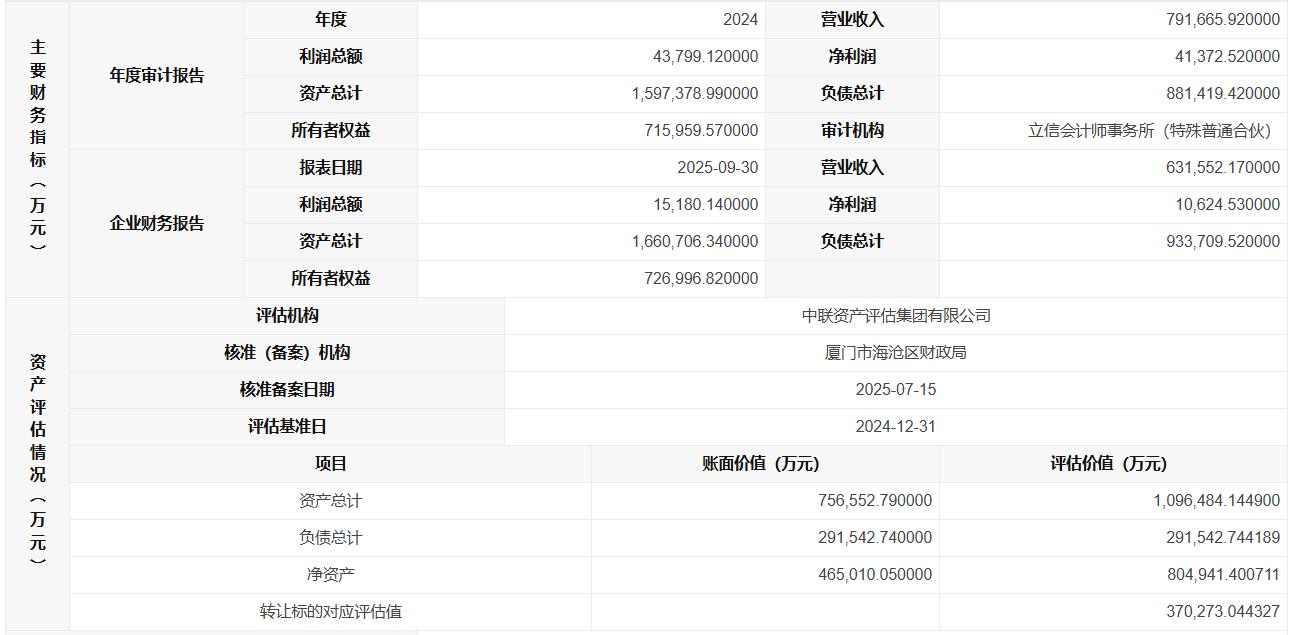Click the 核准备案日期 label cell
This screenshot has width=1296, height=635.
pyautogui.click(x=287, y=390)
